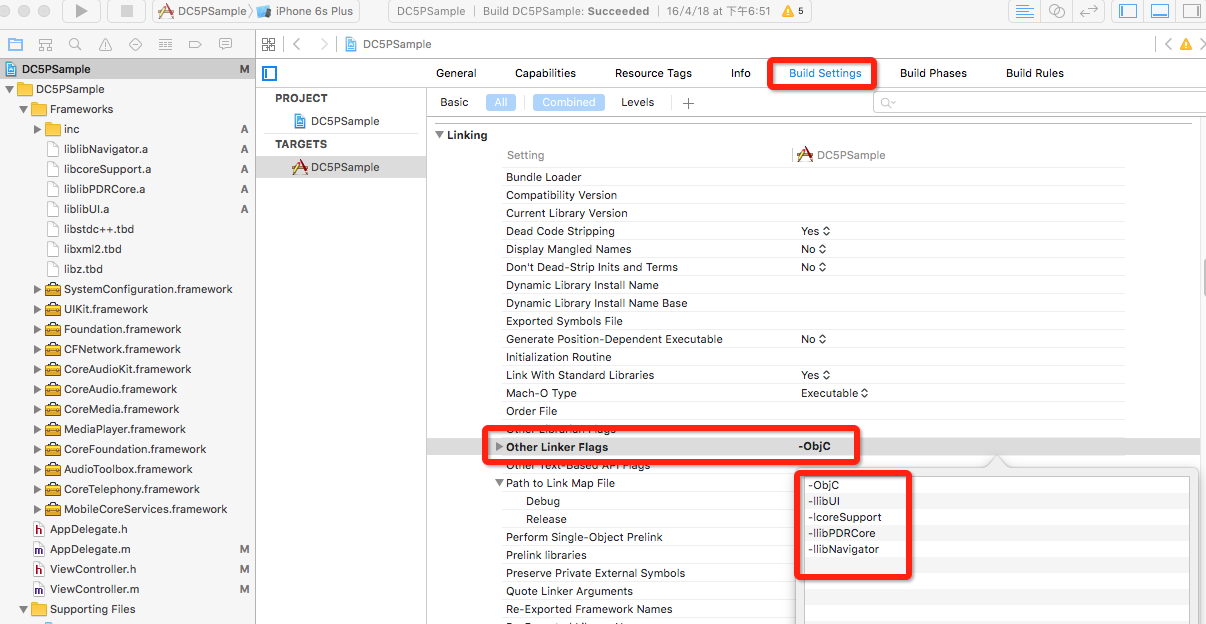This screenshot has width=1206, height=624.
Task: Toggle the Debug area visibility
Action: [1159, 11]
